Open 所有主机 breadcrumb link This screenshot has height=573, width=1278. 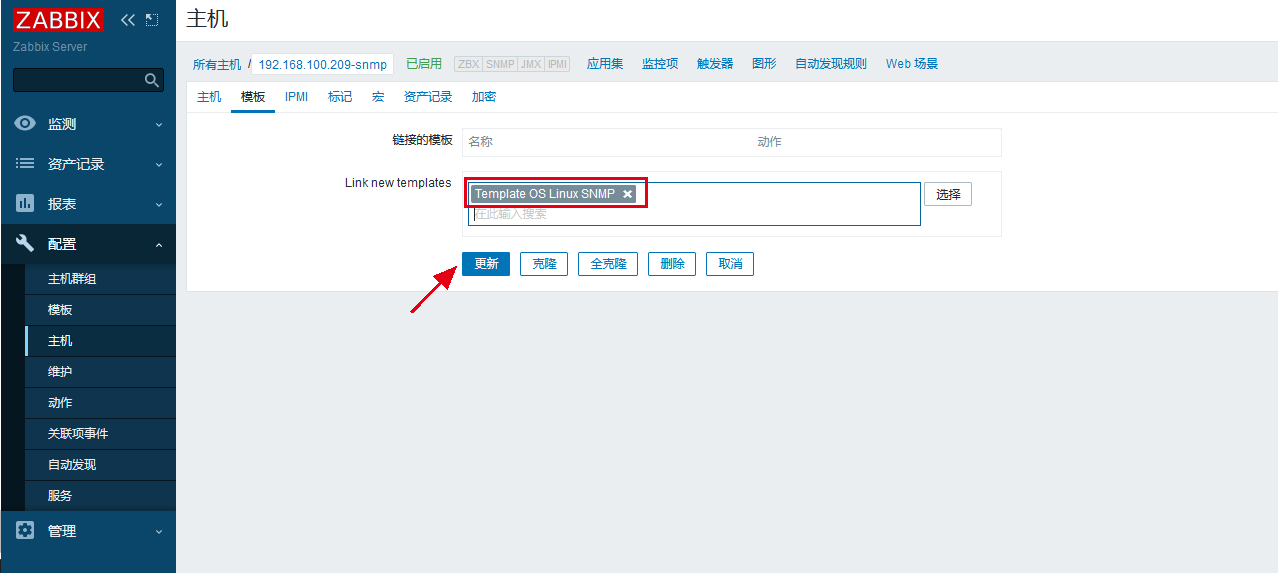[x=217, y=64]
